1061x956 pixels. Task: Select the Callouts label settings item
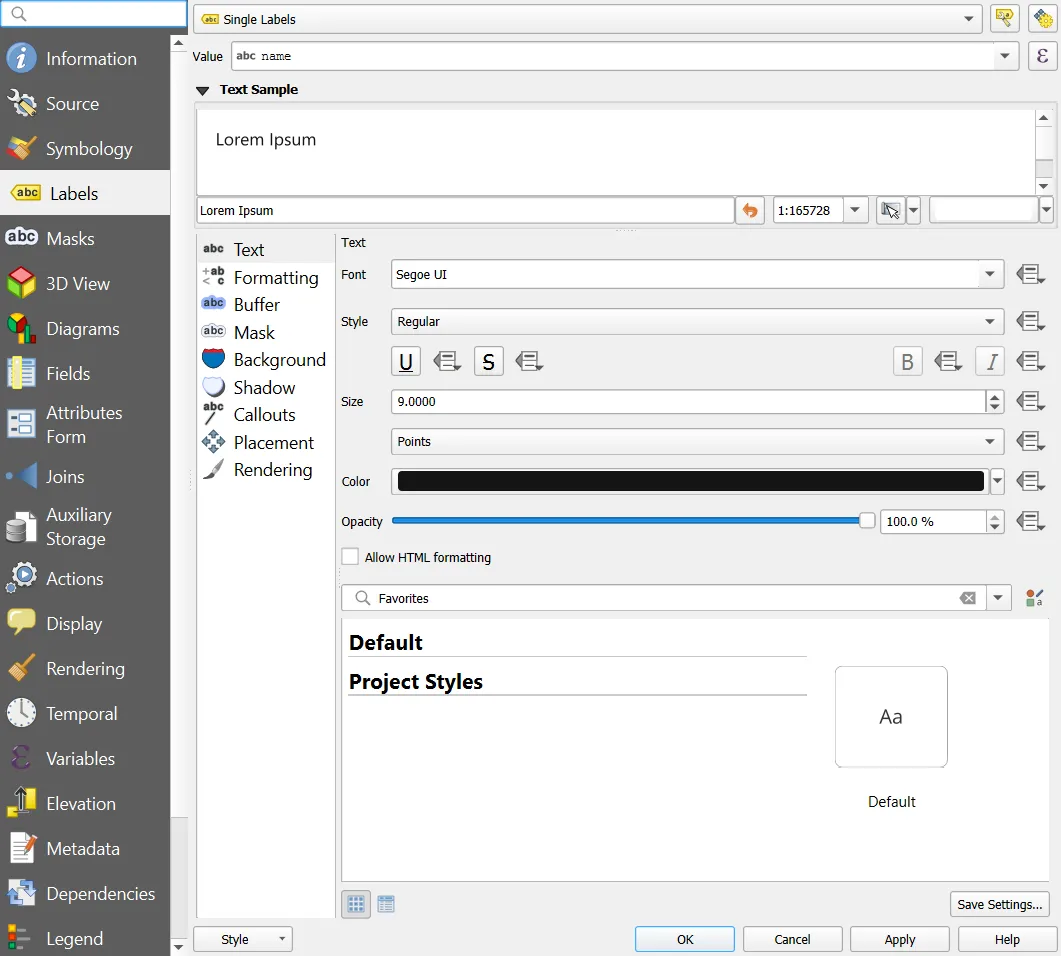265,415
